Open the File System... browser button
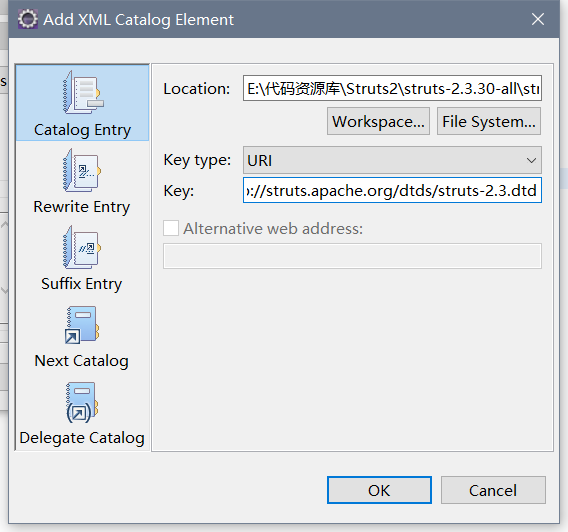Viewport: 568px width, 532px height. [x=489, y=121]
